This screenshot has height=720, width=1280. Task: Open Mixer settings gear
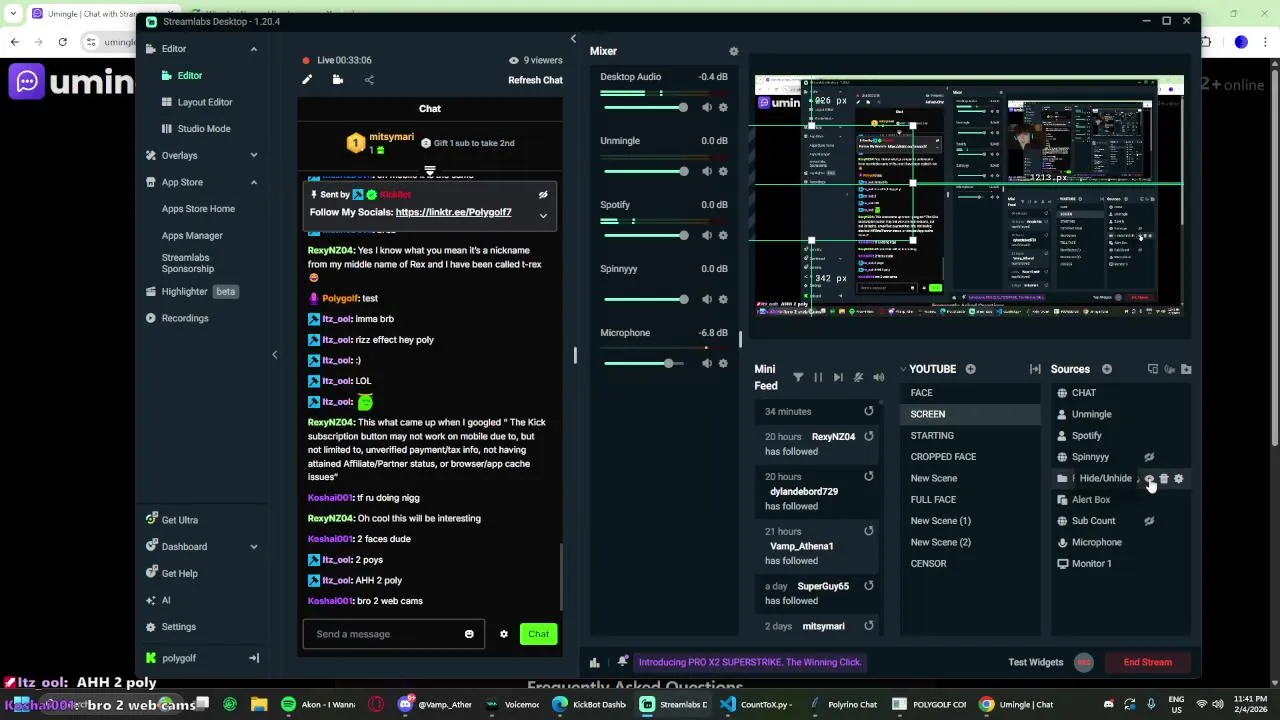[733, 51]
